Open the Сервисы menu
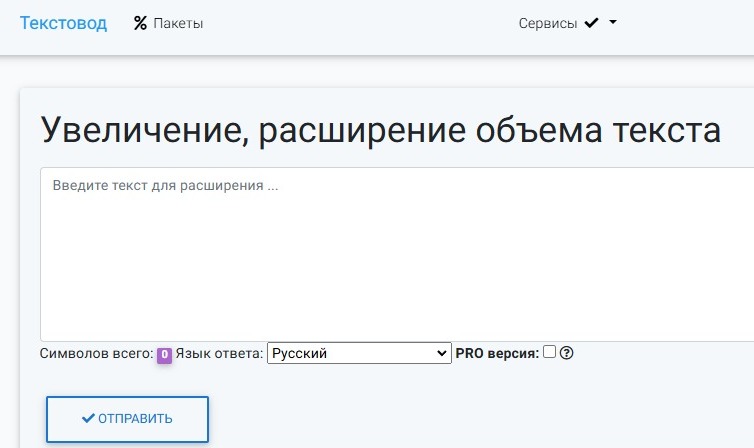Screen dimensions: 754x448 tap(548, 23)
